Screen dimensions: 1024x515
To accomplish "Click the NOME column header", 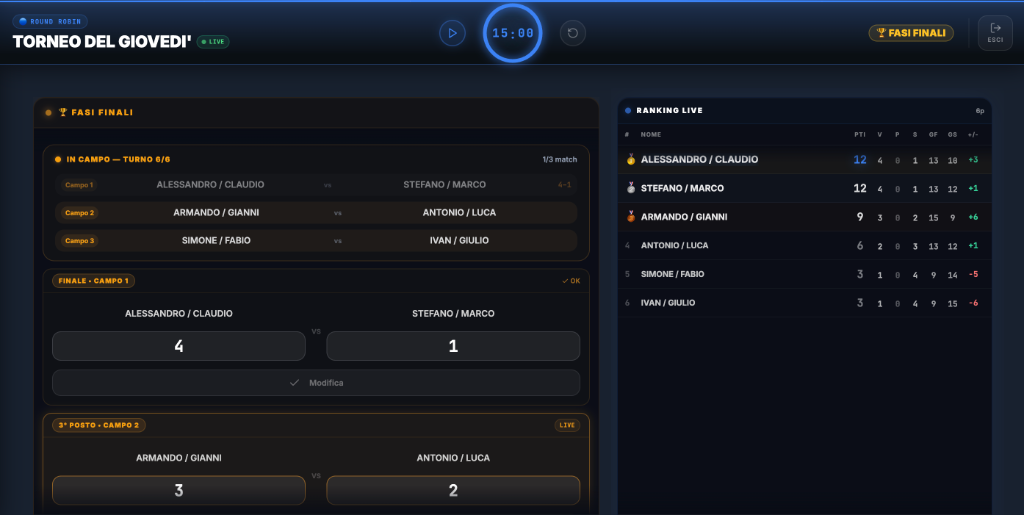I will tap(650, 134).
